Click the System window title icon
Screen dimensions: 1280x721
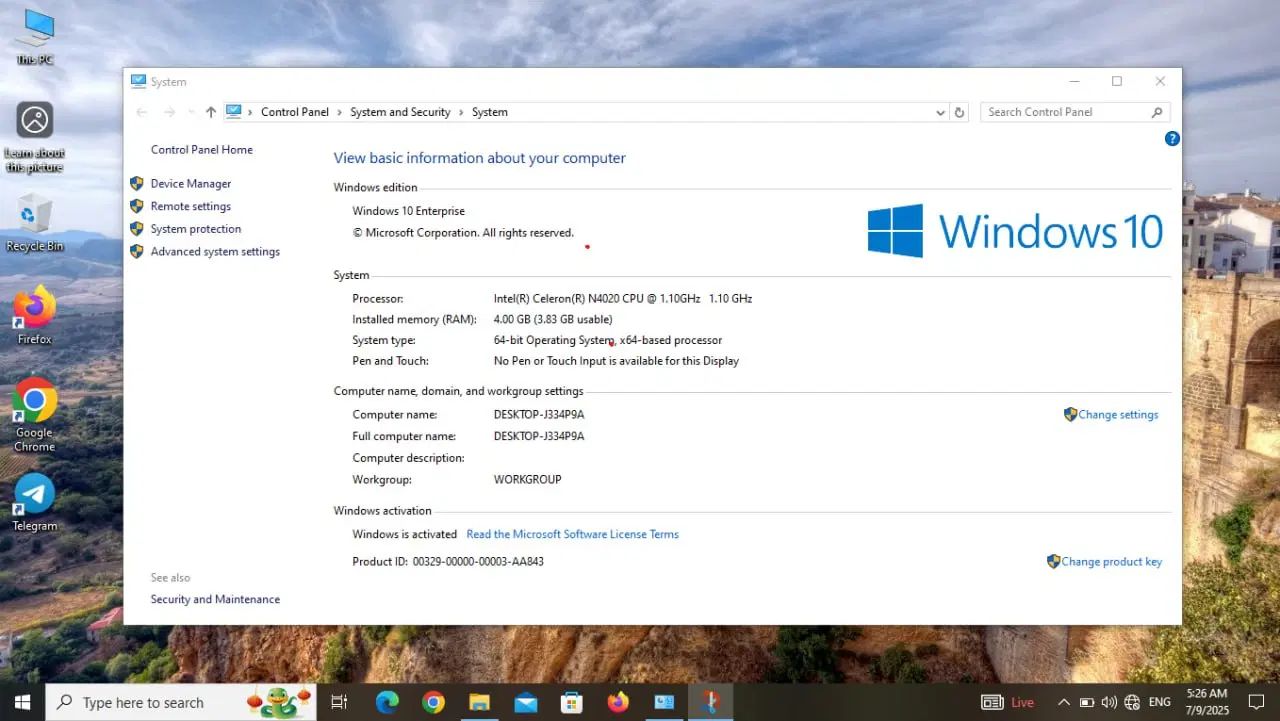(x=138, y=82)
